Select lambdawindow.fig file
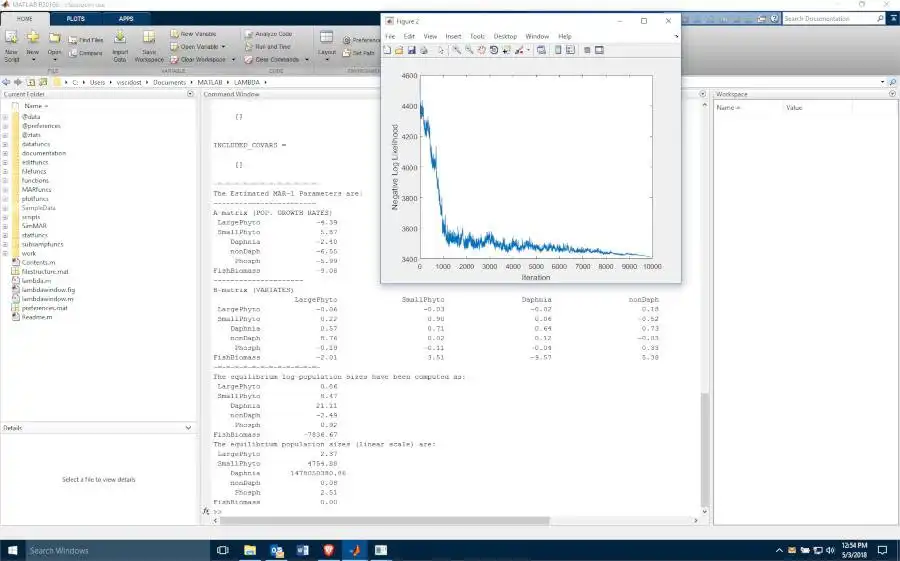900x561 pixels. point(48,290)
